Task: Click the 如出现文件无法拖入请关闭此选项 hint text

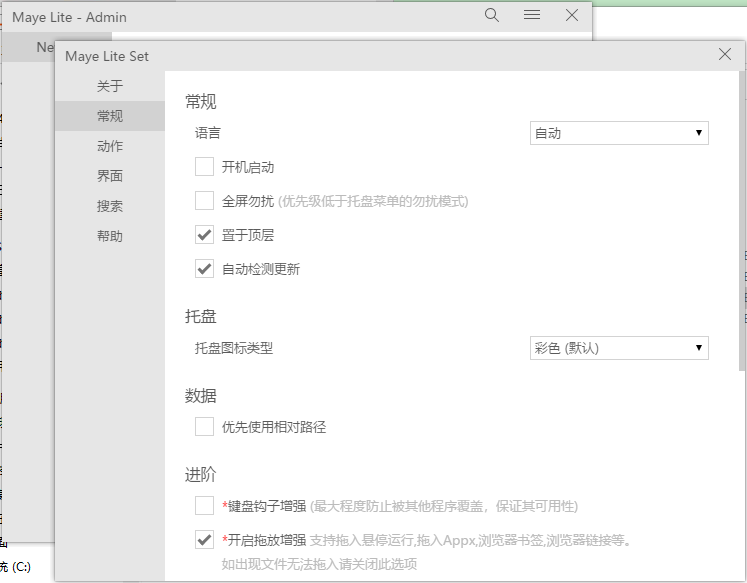Action: 319,564
